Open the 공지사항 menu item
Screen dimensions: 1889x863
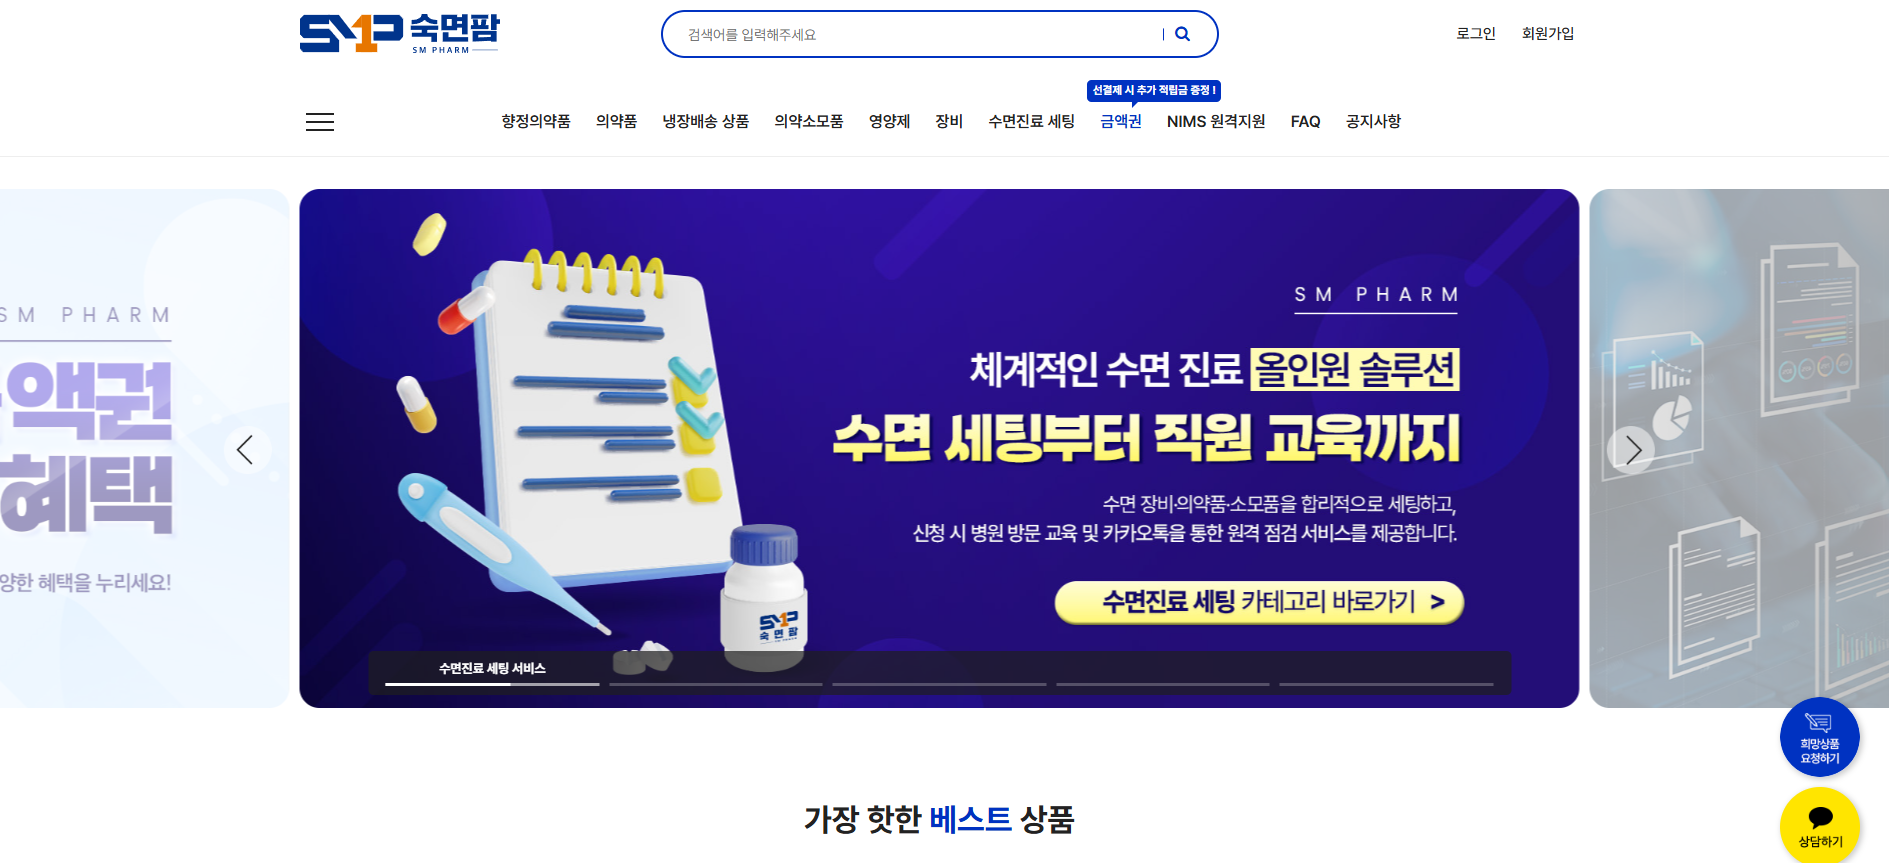click(x=1373, y=121)
